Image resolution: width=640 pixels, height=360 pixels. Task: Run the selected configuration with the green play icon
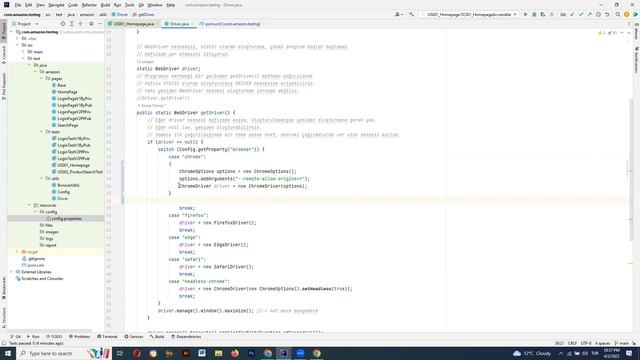pos(525,14)
